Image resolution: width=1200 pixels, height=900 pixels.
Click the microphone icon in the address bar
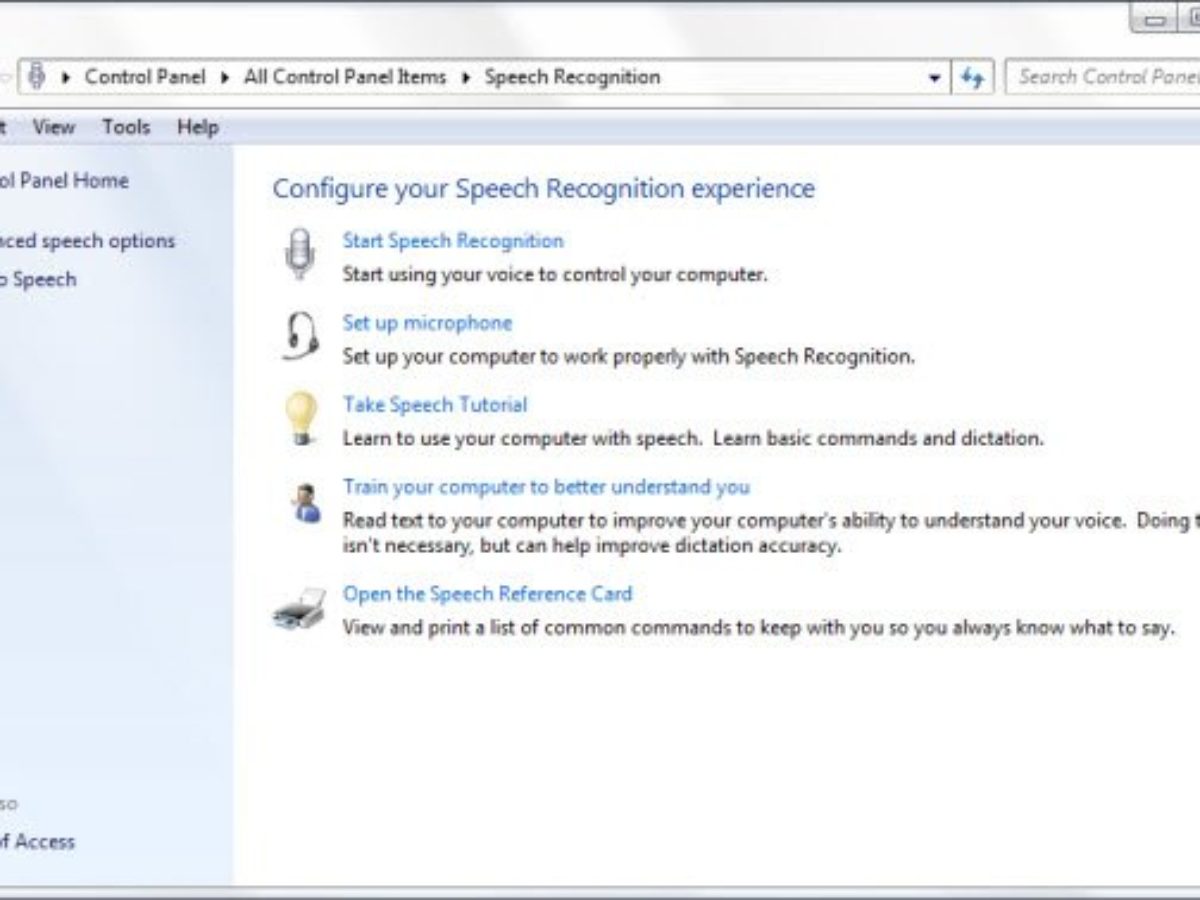coord(37,76)
